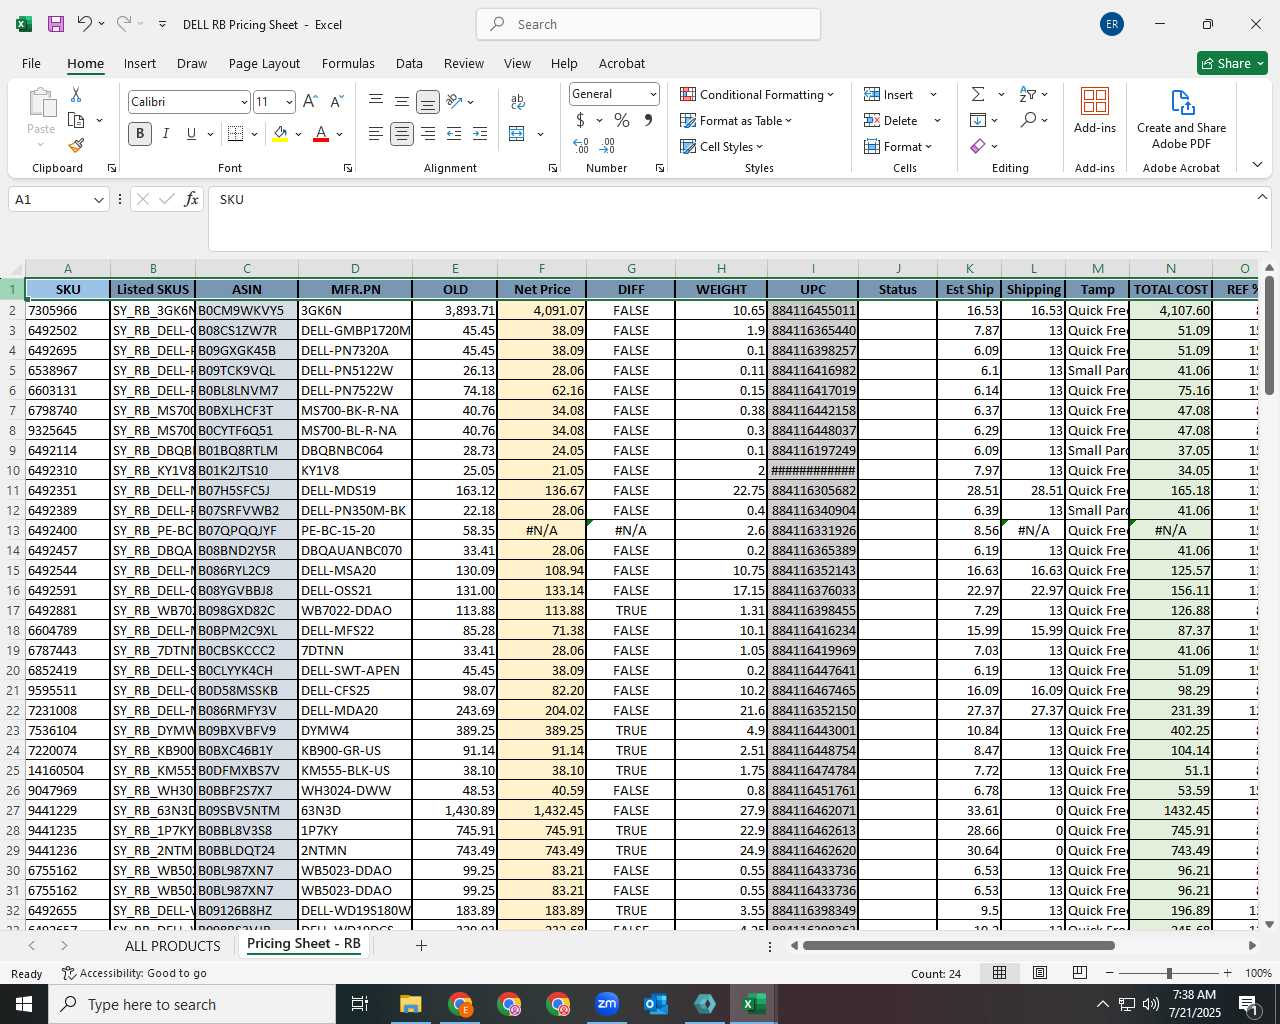
Task: Toggle Underline formatting
Action: pyautogui.click(x=191, y=133)
